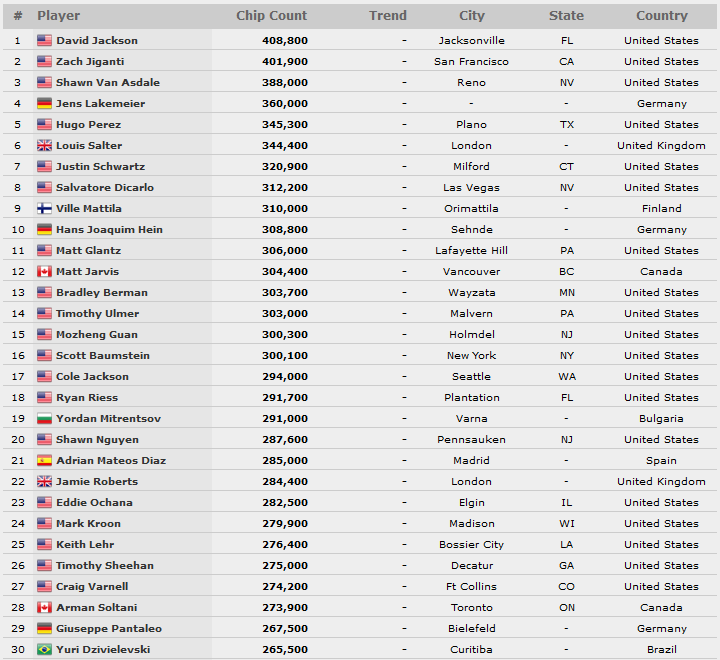
Task: Click the Spanish flag beside Adrian Mateos Diaz
Action: pyautogui.click(x=44, y=460)
